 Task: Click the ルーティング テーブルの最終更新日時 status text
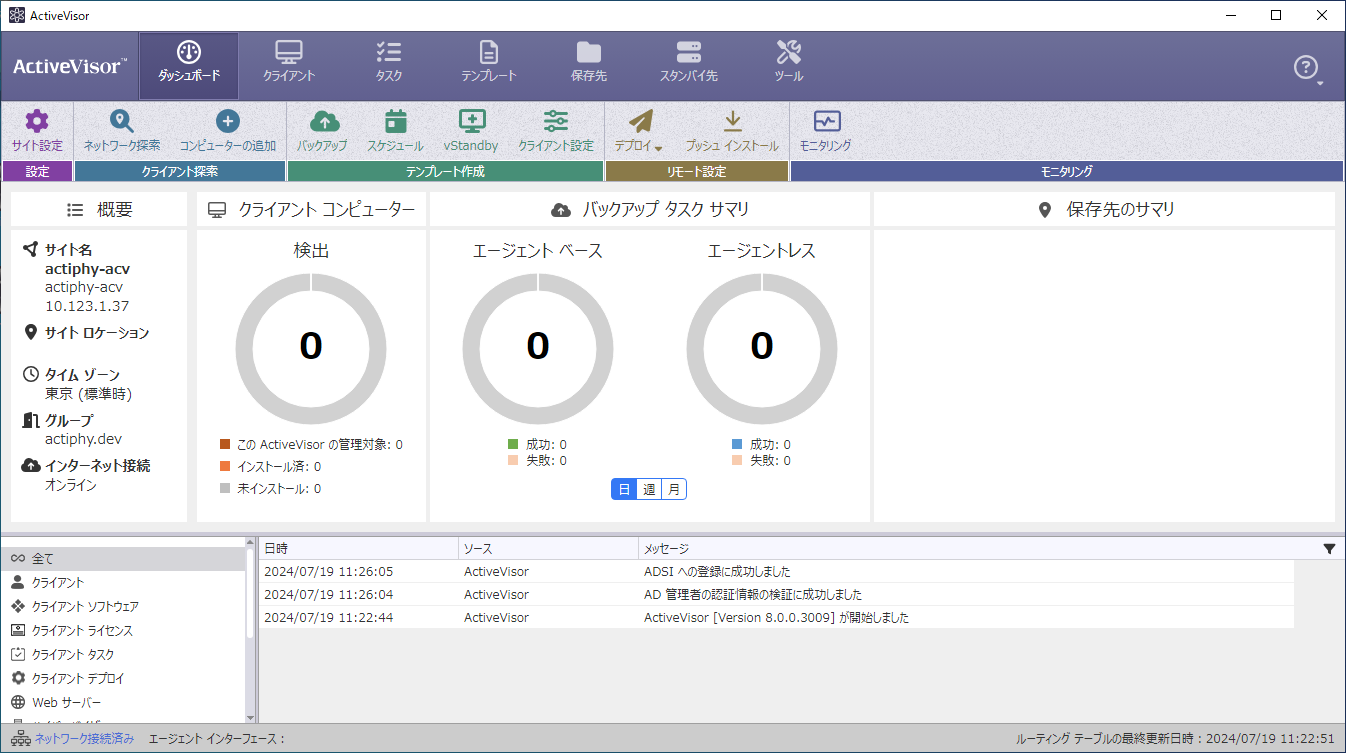coord(1175,738)
